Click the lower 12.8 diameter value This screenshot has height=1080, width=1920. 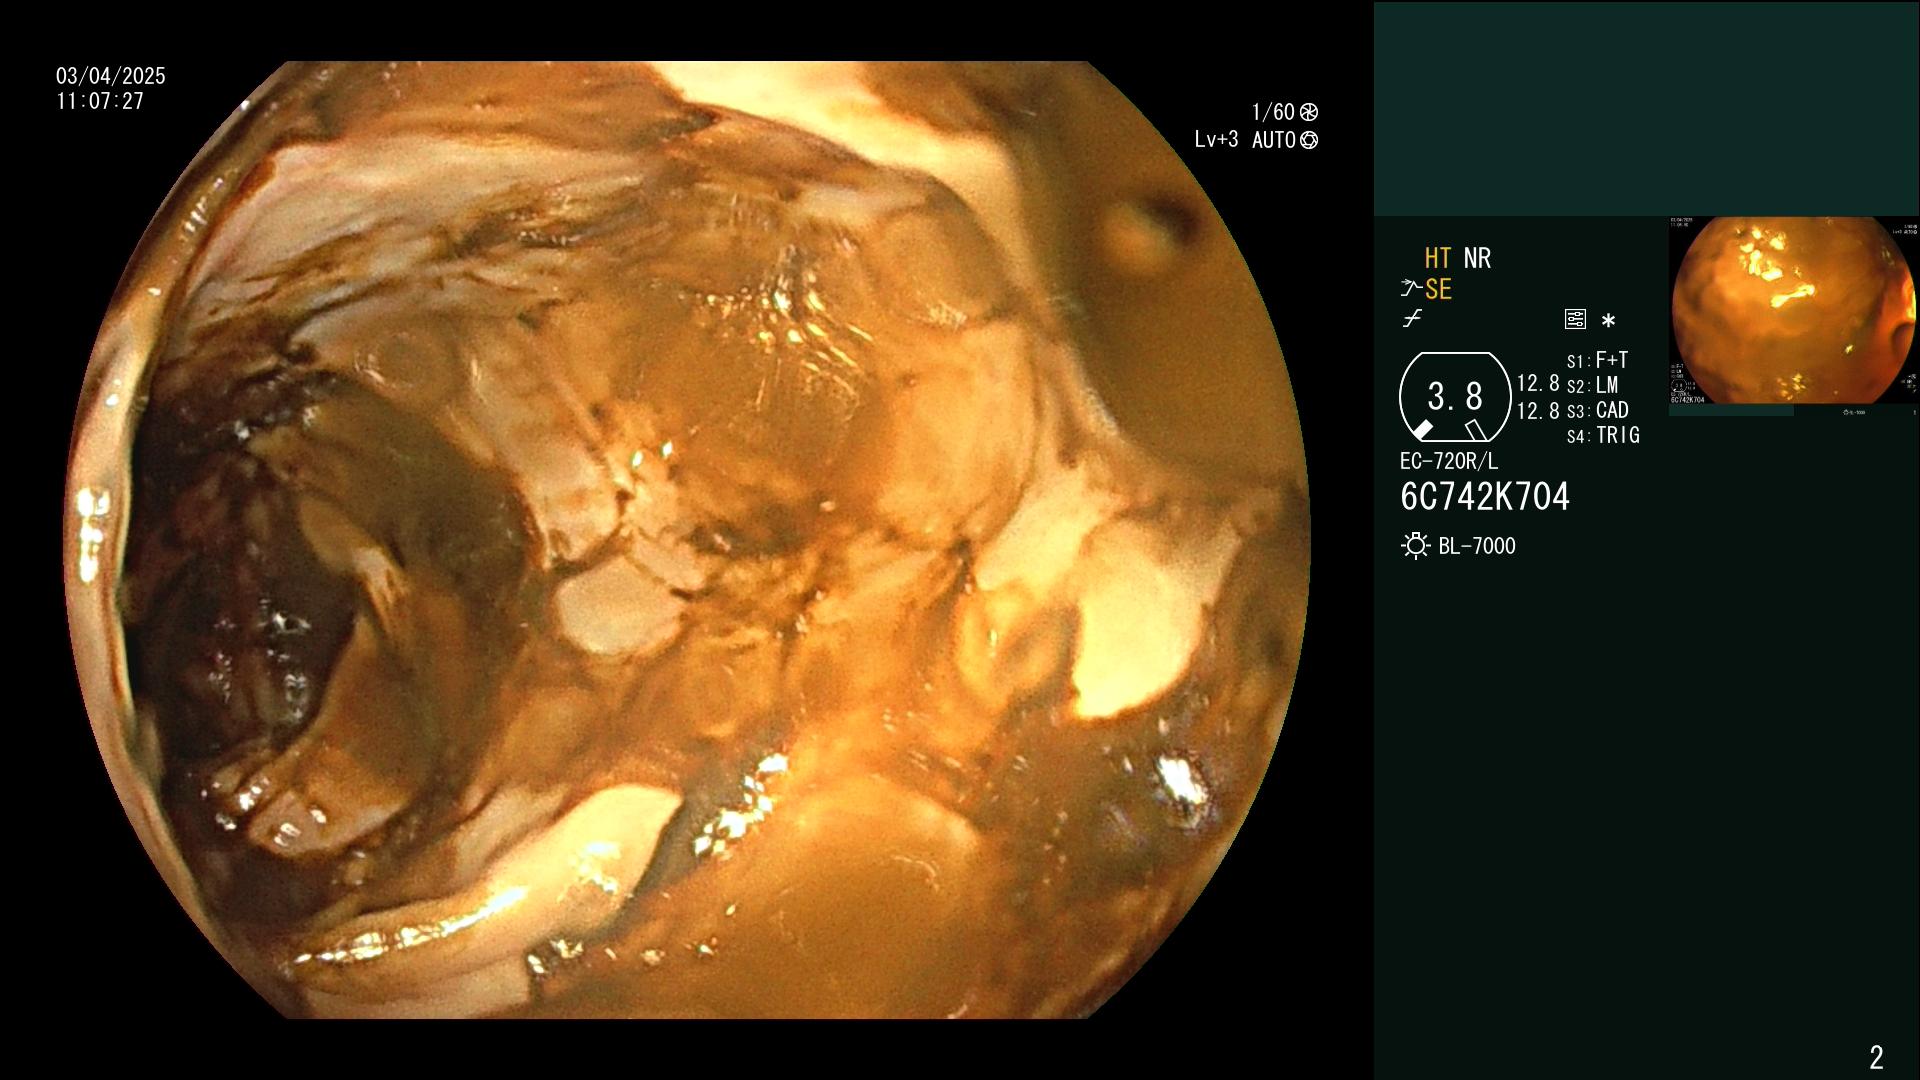[1538, 410]
